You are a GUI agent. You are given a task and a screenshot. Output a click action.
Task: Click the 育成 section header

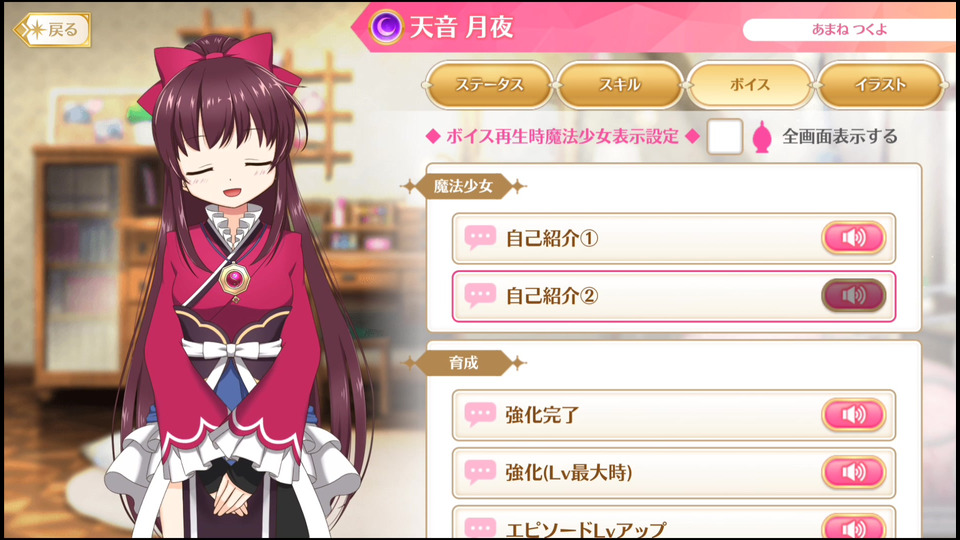click(463, 363)
